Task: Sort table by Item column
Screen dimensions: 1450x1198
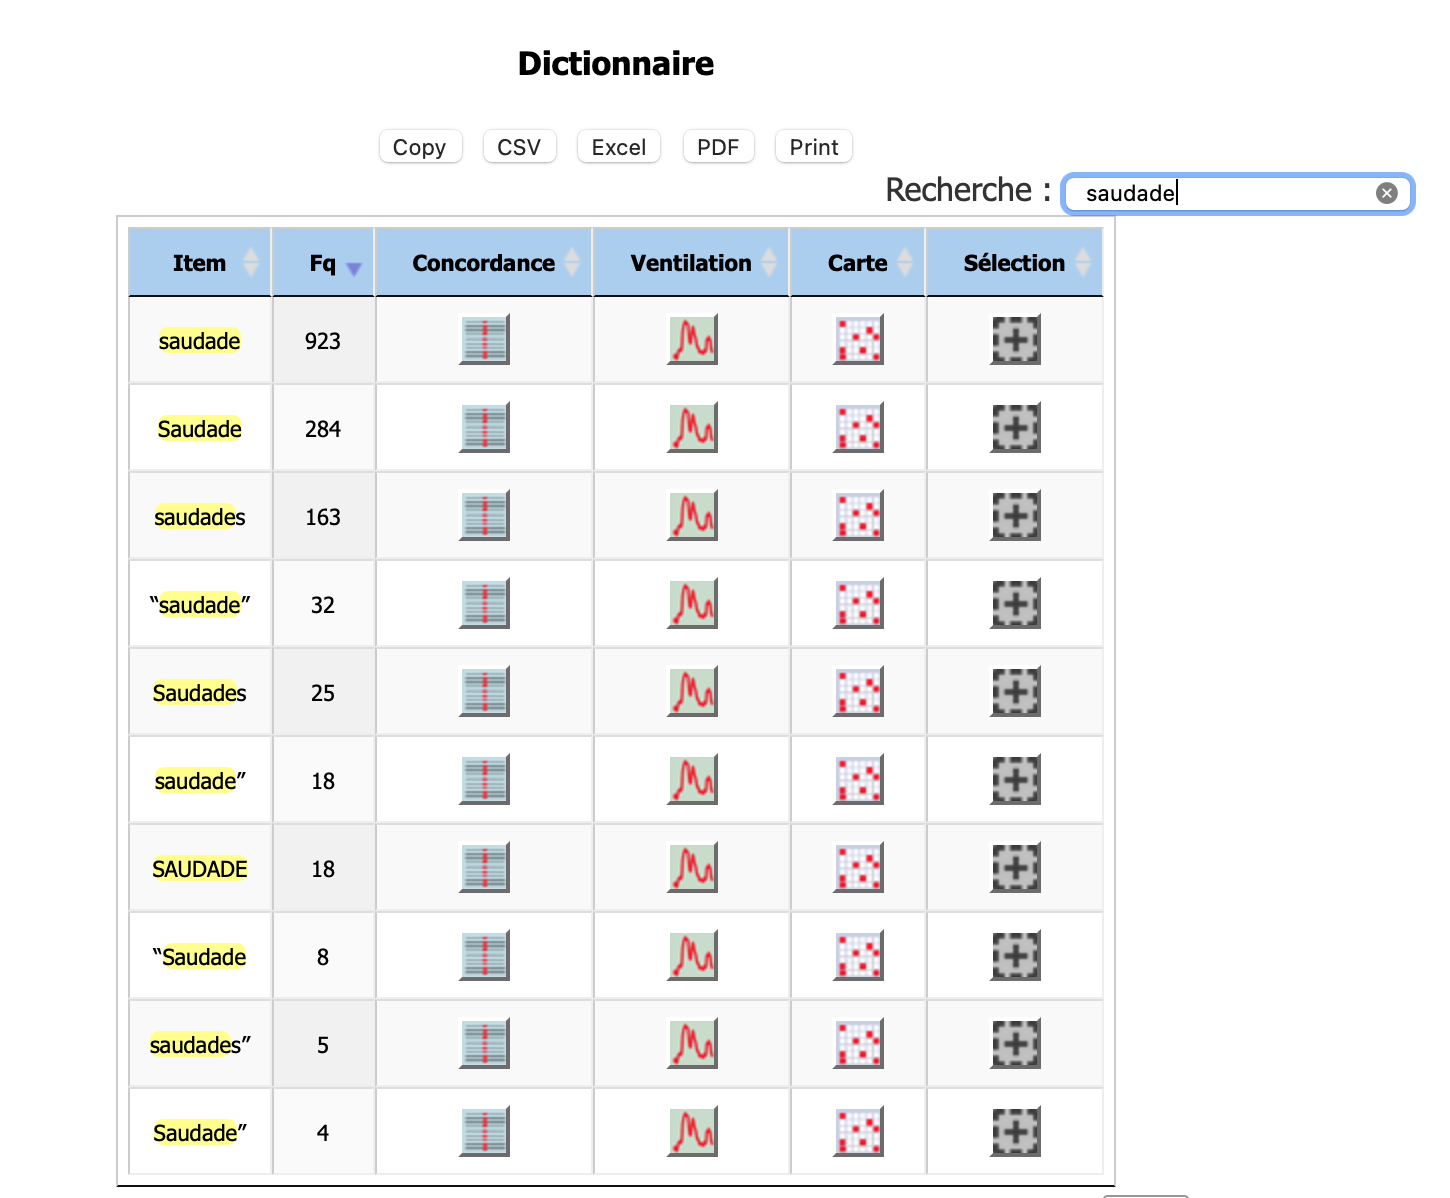Action: click(x=200, y=263)
